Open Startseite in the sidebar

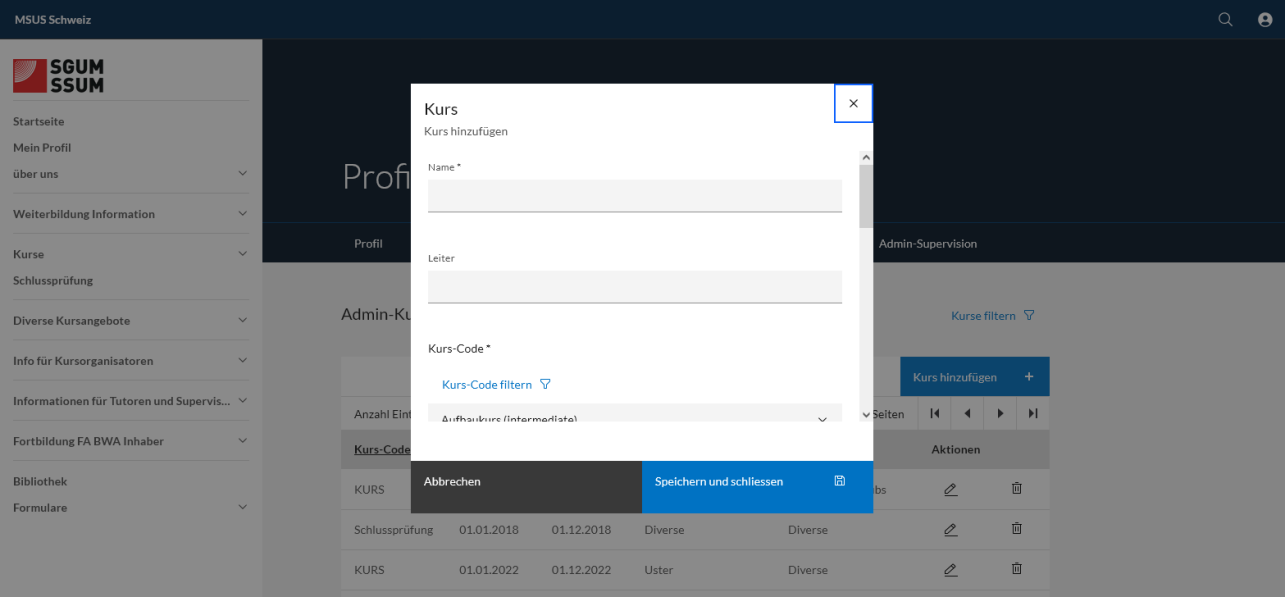pos(39,121)
